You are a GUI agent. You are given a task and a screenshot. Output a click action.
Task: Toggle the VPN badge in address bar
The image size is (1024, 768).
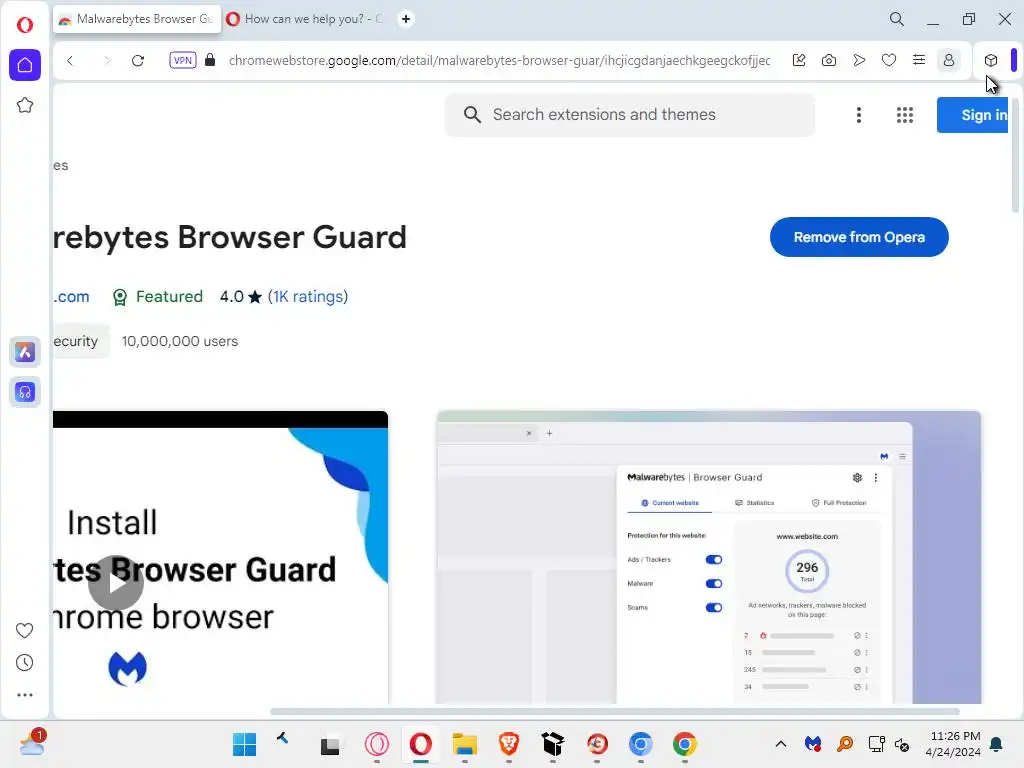coord(183,60)
